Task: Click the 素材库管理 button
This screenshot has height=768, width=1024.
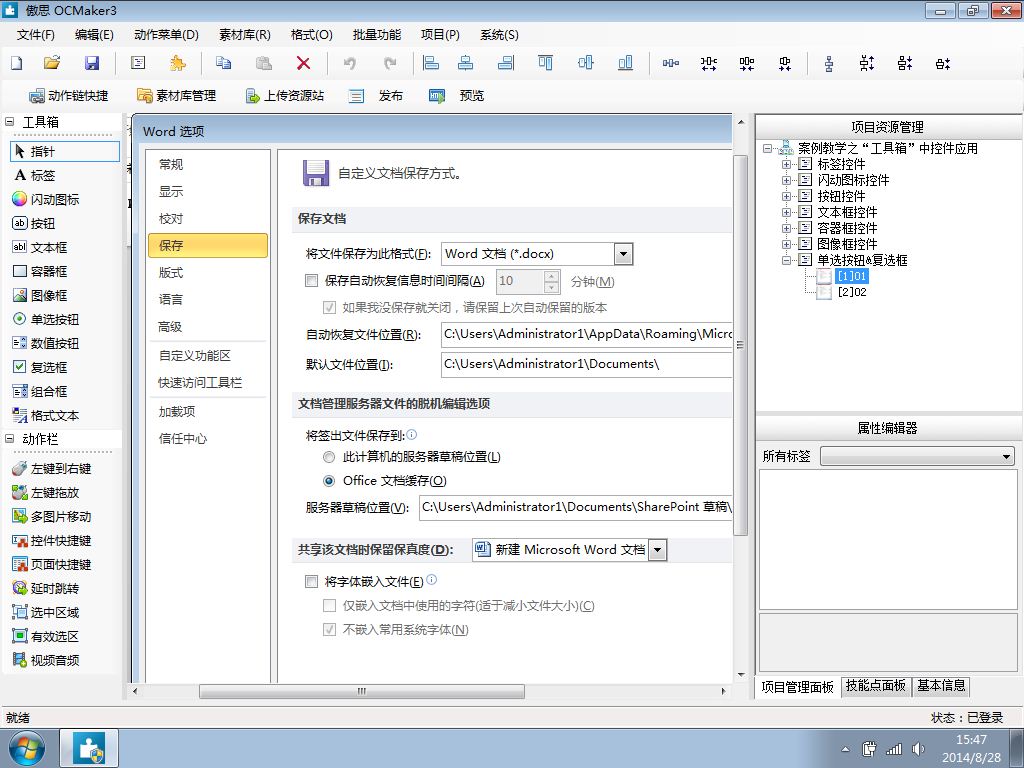Action: [x=176, y=96]
